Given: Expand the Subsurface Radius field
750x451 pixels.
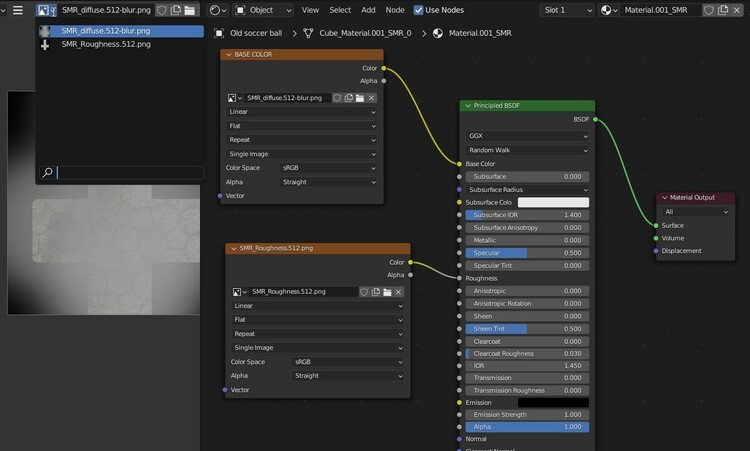Looking at the screenshot, I should click(x=527, y=190).
